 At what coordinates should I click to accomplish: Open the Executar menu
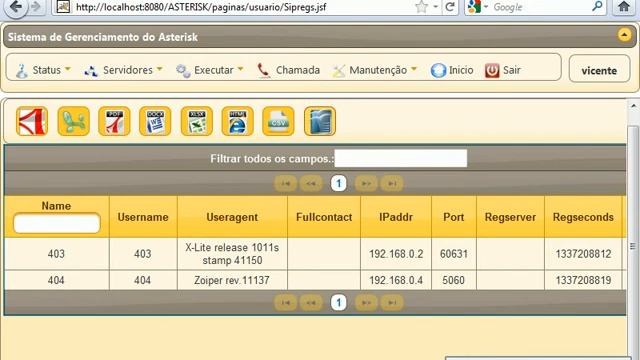click(210, 70)
